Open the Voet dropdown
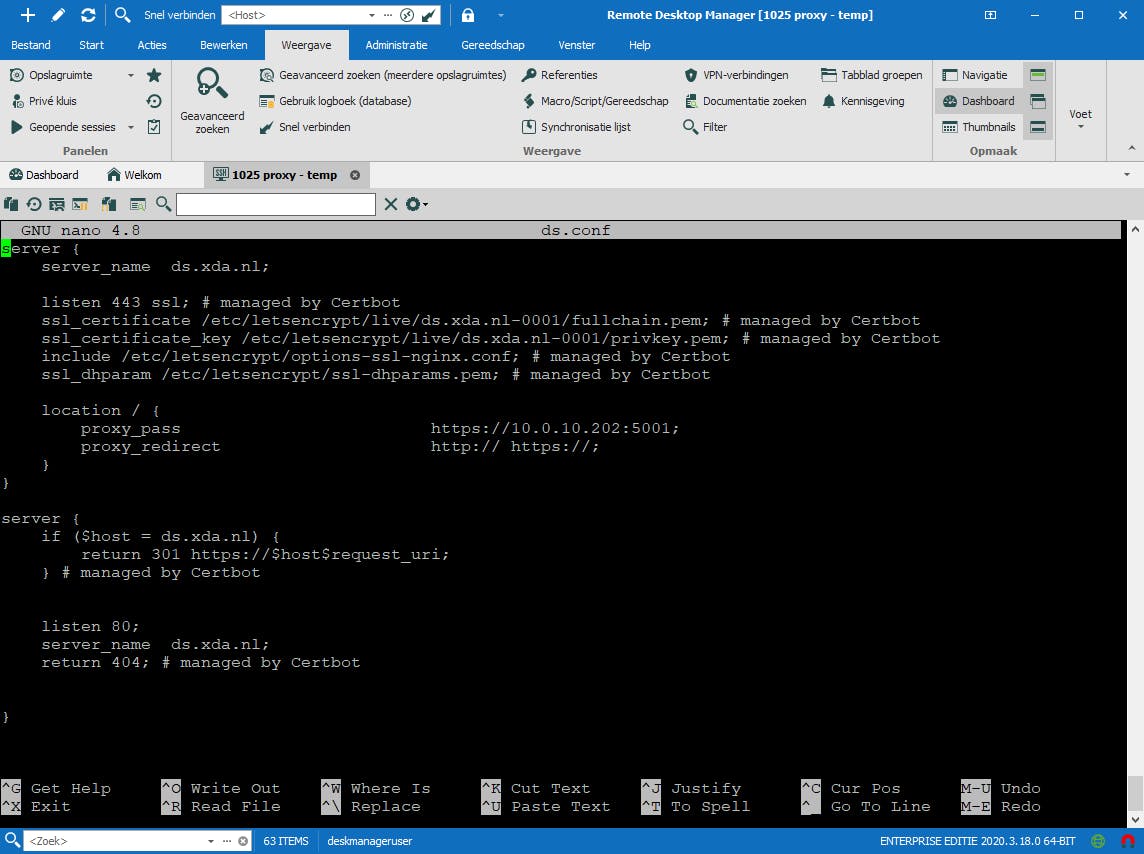The width and height of the screenshot is (1144, 854). pyautogui.click(x=1081, y=119)
